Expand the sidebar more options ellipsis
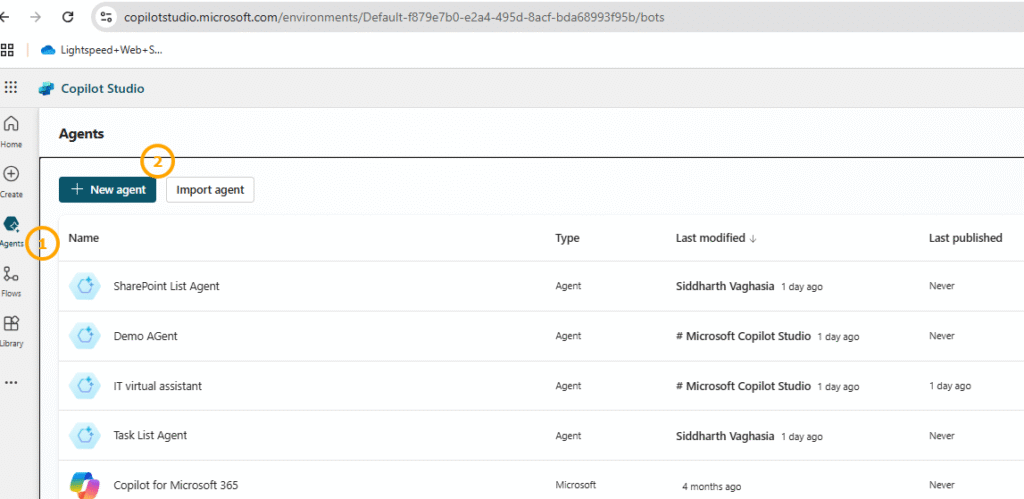Screen dimensions: 1024x499 [11, 382]
